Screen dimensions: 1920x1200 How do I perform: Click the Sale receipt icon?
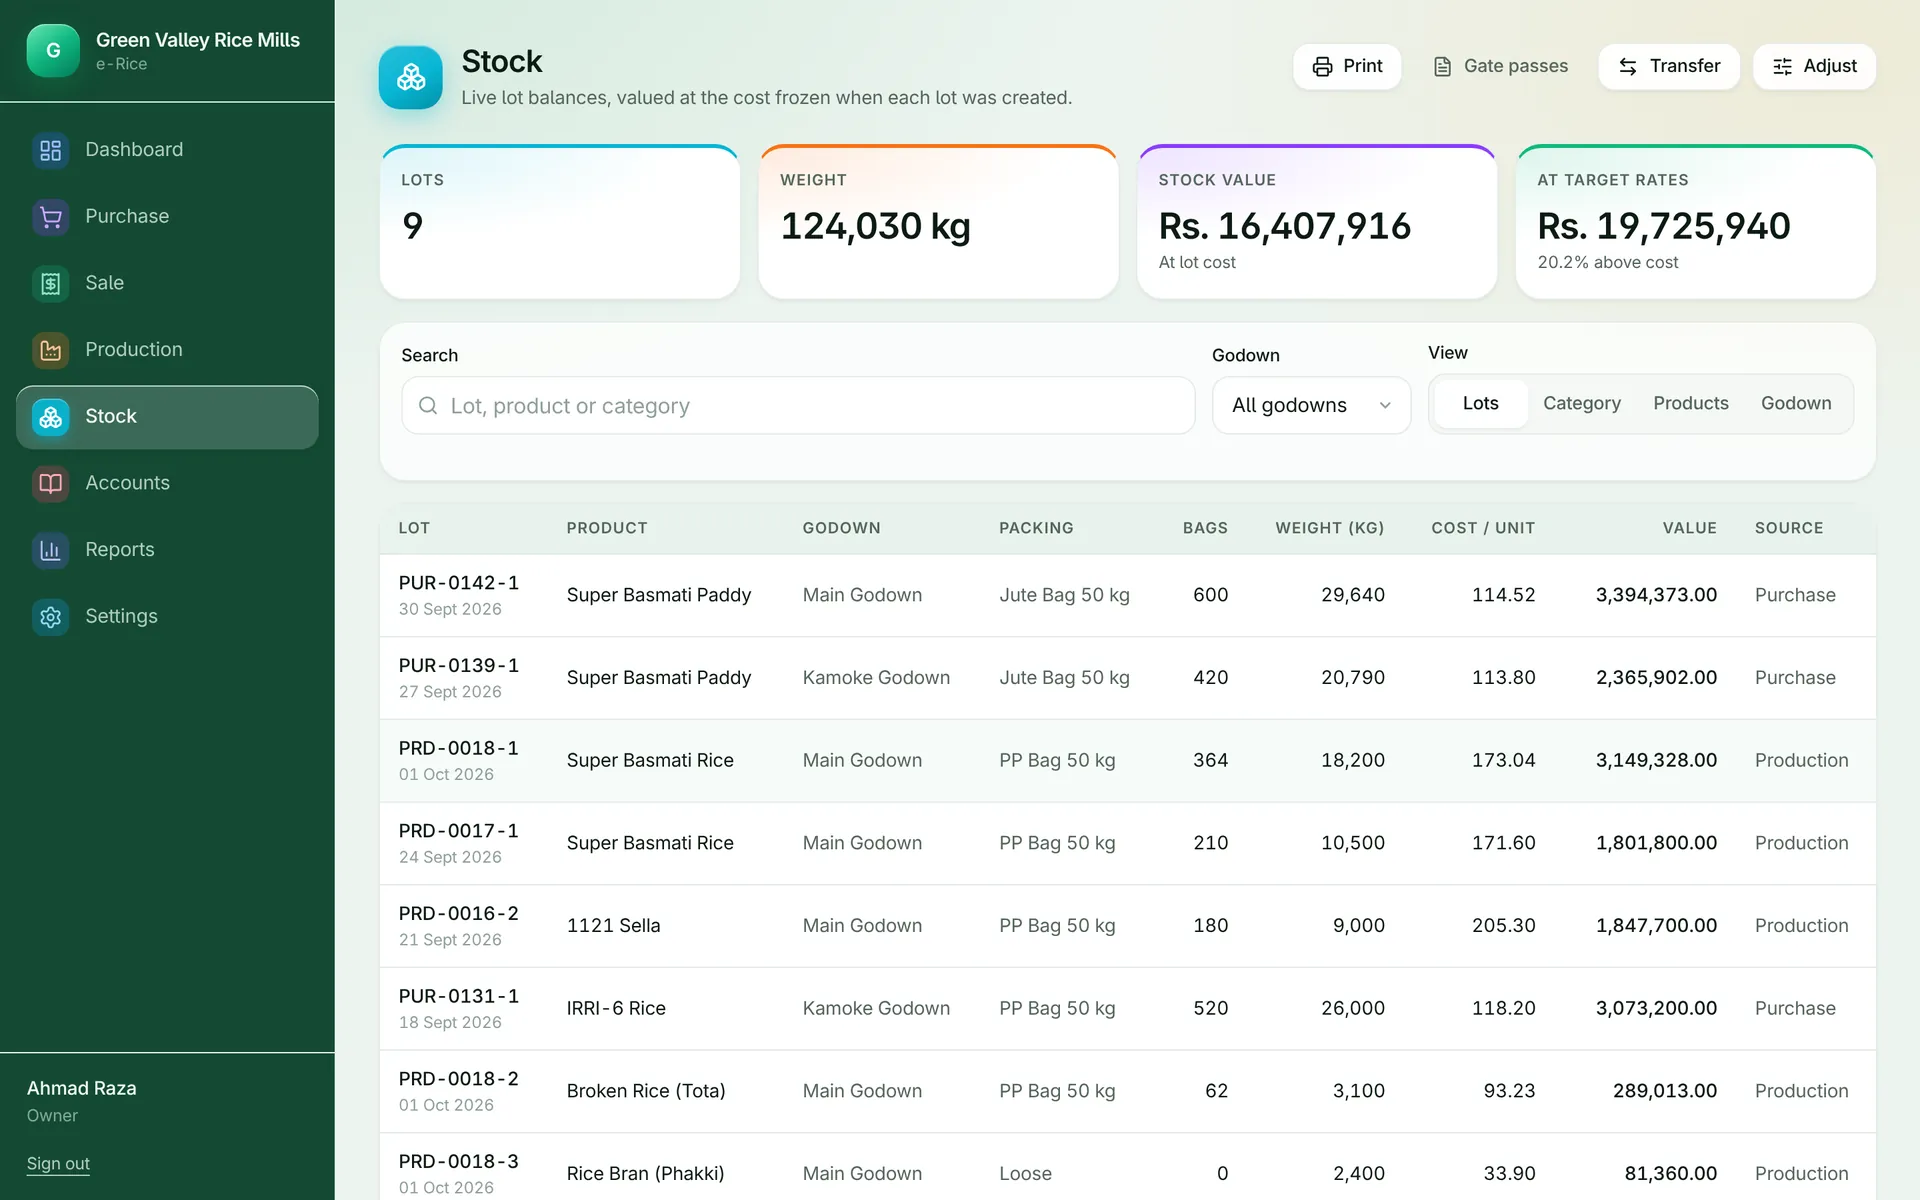pos(51,283)
